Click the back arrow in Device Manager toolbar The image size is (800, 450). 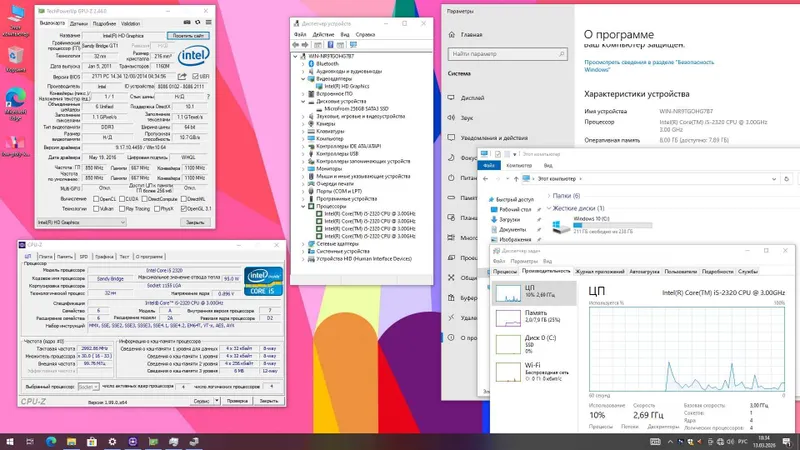(296, 45)
